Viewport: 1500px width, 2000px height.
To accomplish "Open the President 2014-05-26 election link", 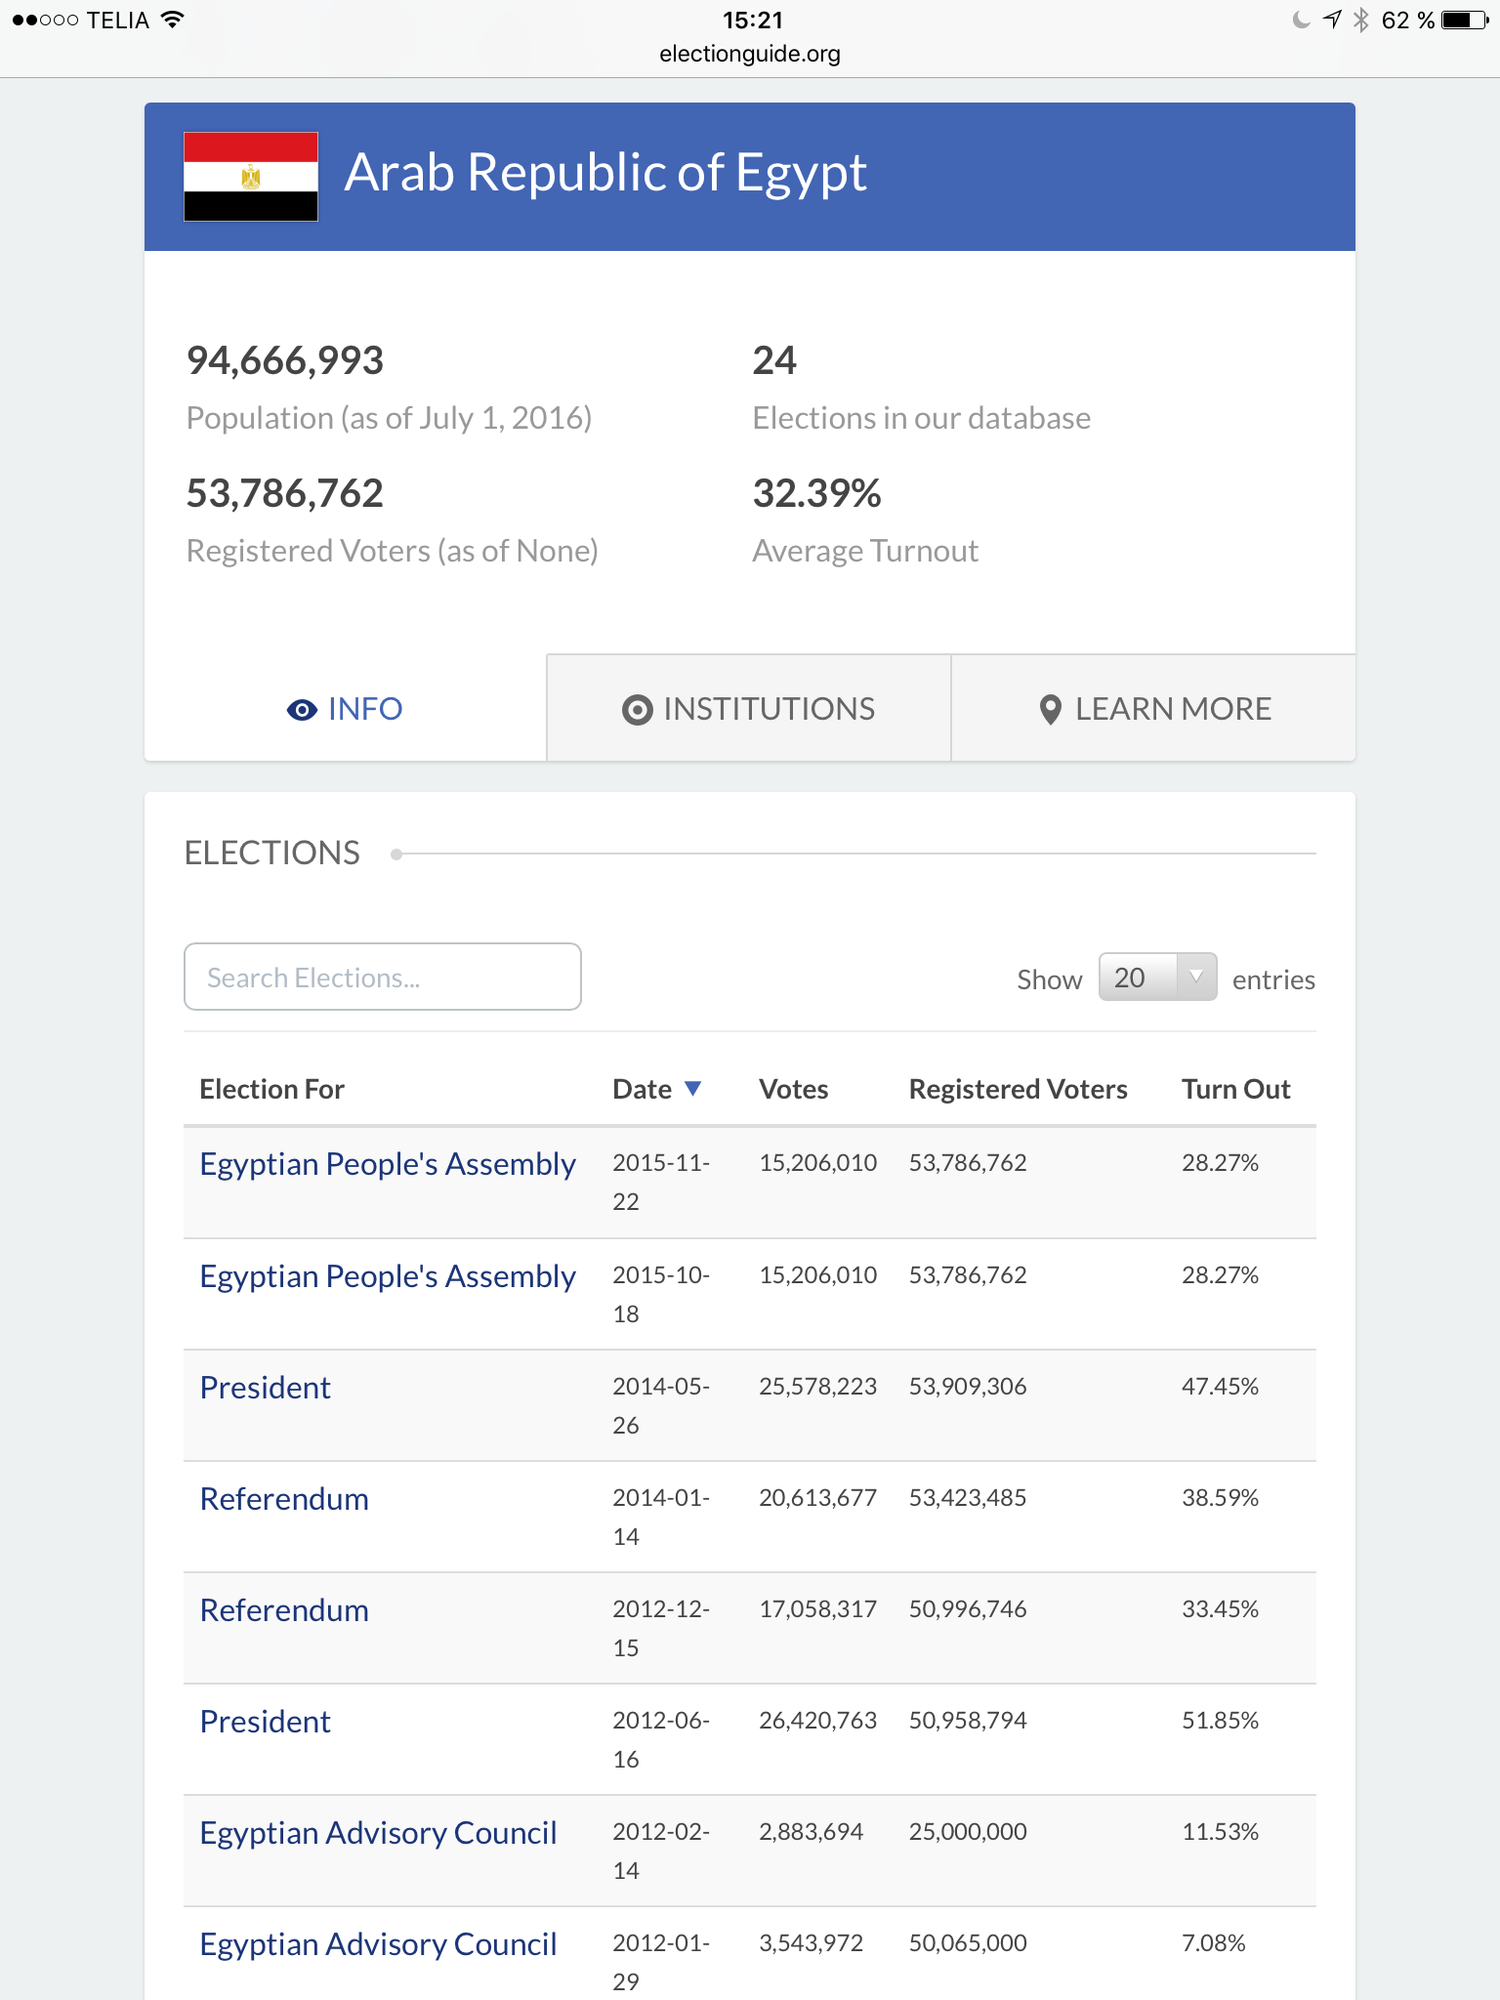I will 265,1387.
